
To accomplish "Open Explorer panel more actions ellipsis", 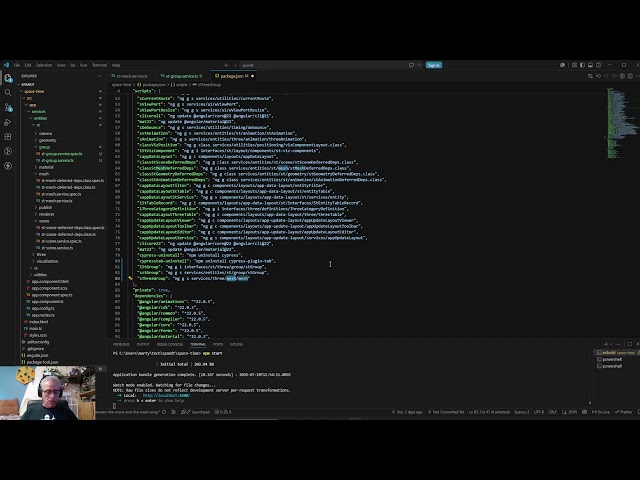I will tap(100, 76).
